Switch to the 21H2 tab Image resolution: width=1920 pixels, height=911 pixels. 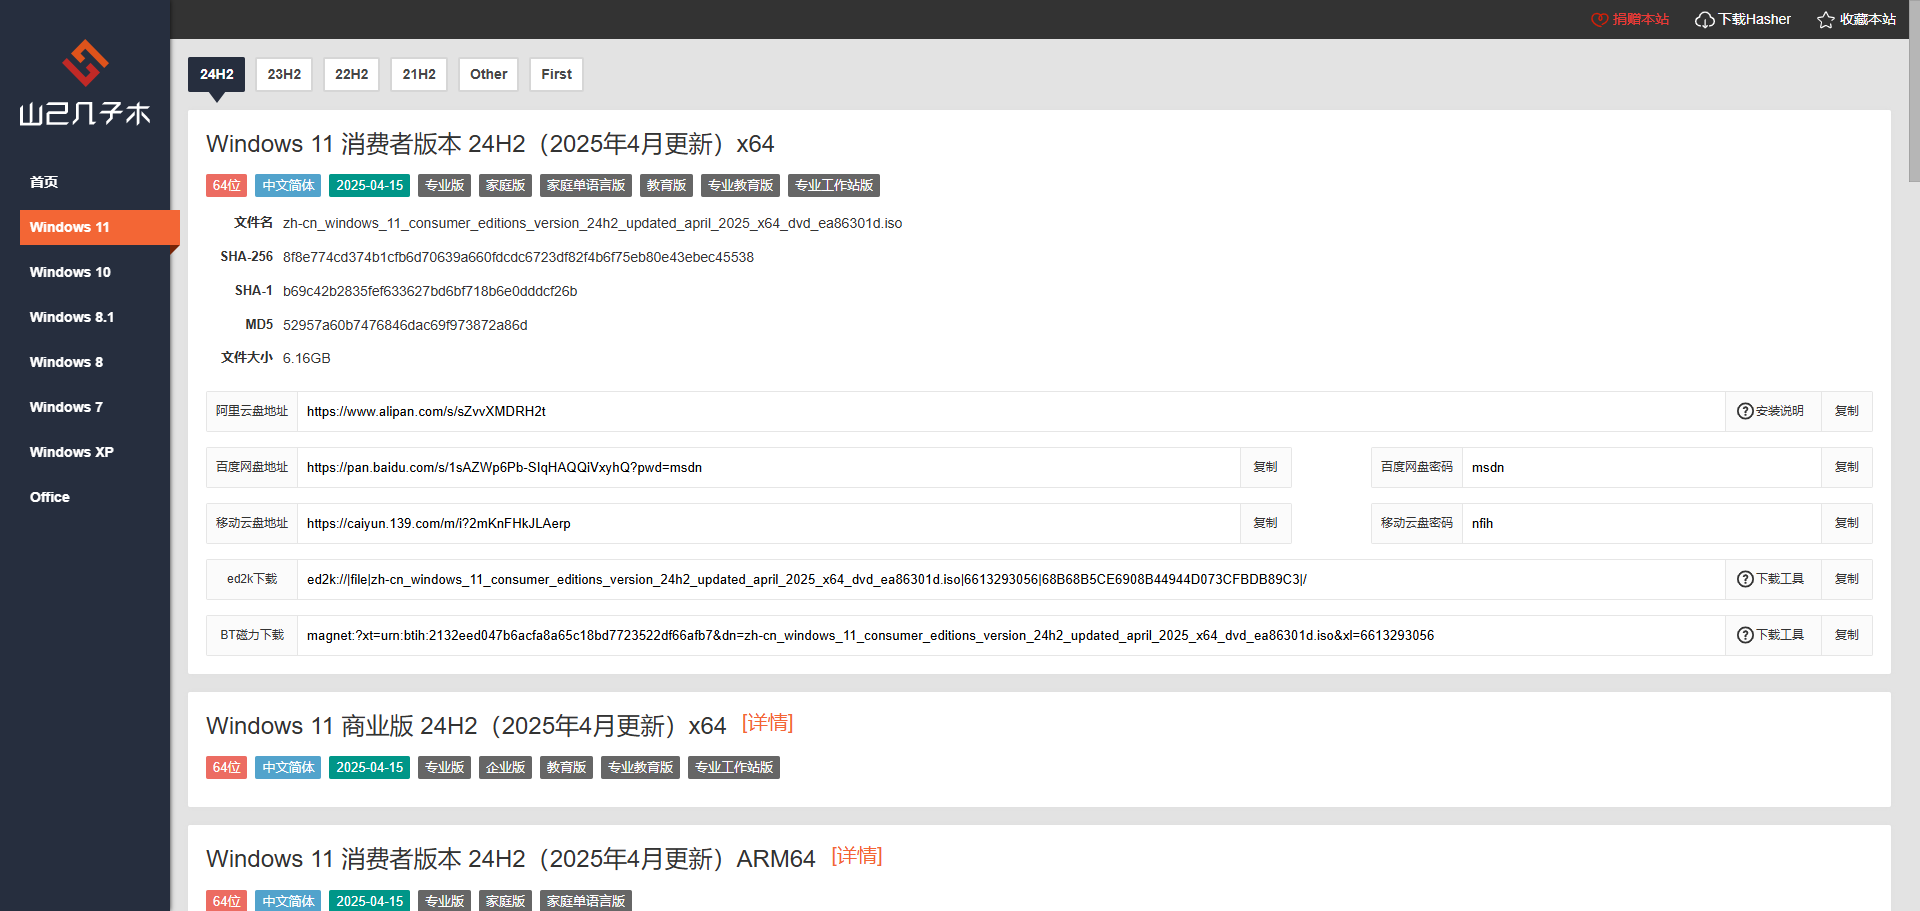click(419, 74)
